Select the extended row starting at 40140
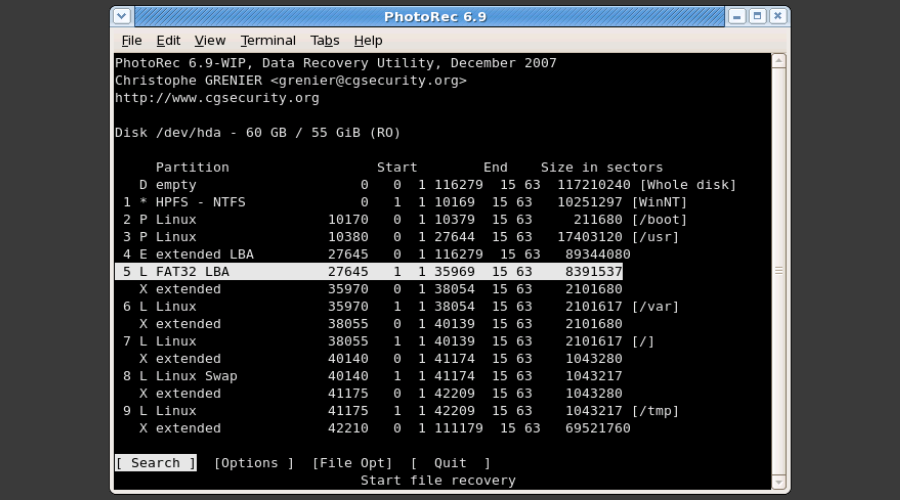The width and height of the screenshot is (900, 500). tap(381, 358)
